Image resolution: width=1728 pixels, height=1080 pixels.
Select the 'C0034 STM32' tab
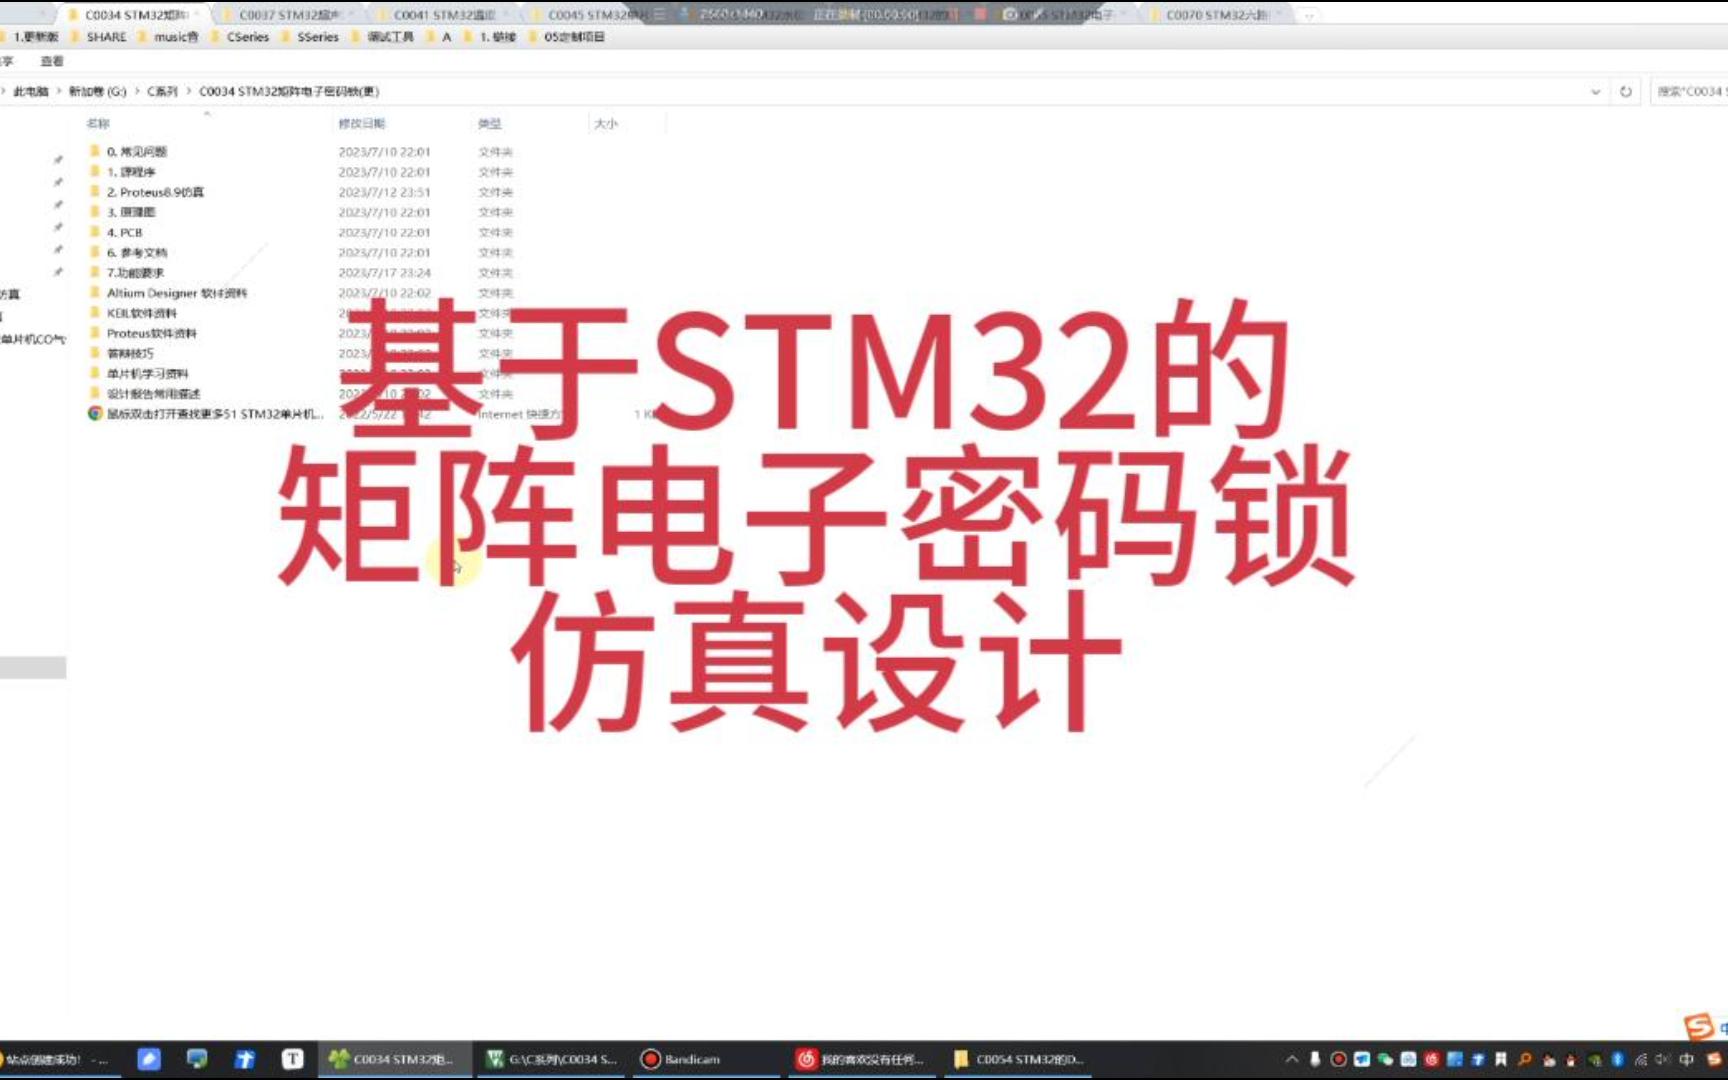[x=134, y=15]
